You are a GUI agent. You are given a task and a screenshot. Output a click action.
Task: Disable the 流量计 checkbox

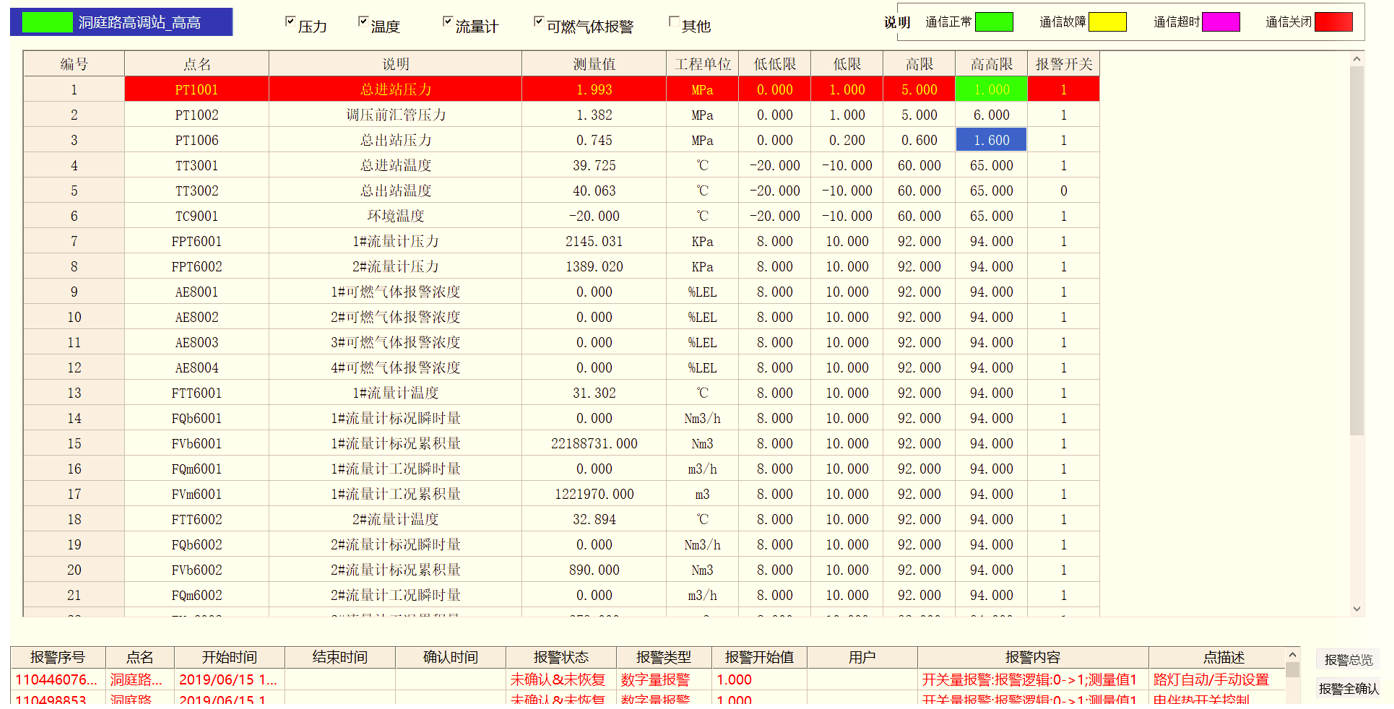[x=448, y=22]
